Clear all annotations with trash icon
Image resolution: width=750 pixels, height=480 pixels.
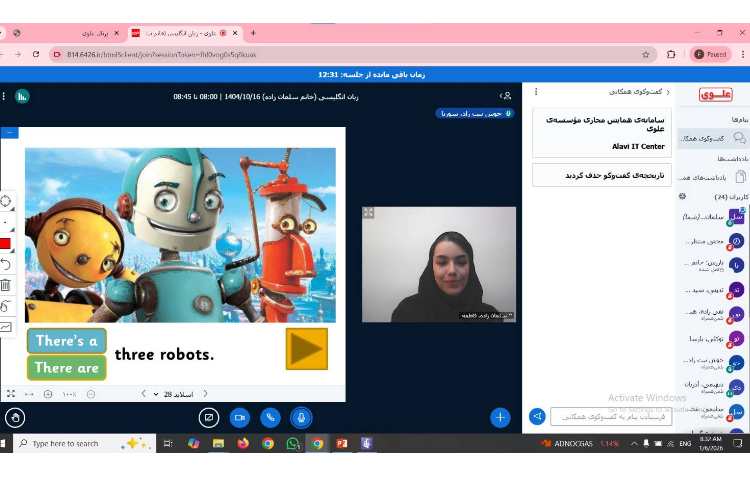click(x=5, y=285)
